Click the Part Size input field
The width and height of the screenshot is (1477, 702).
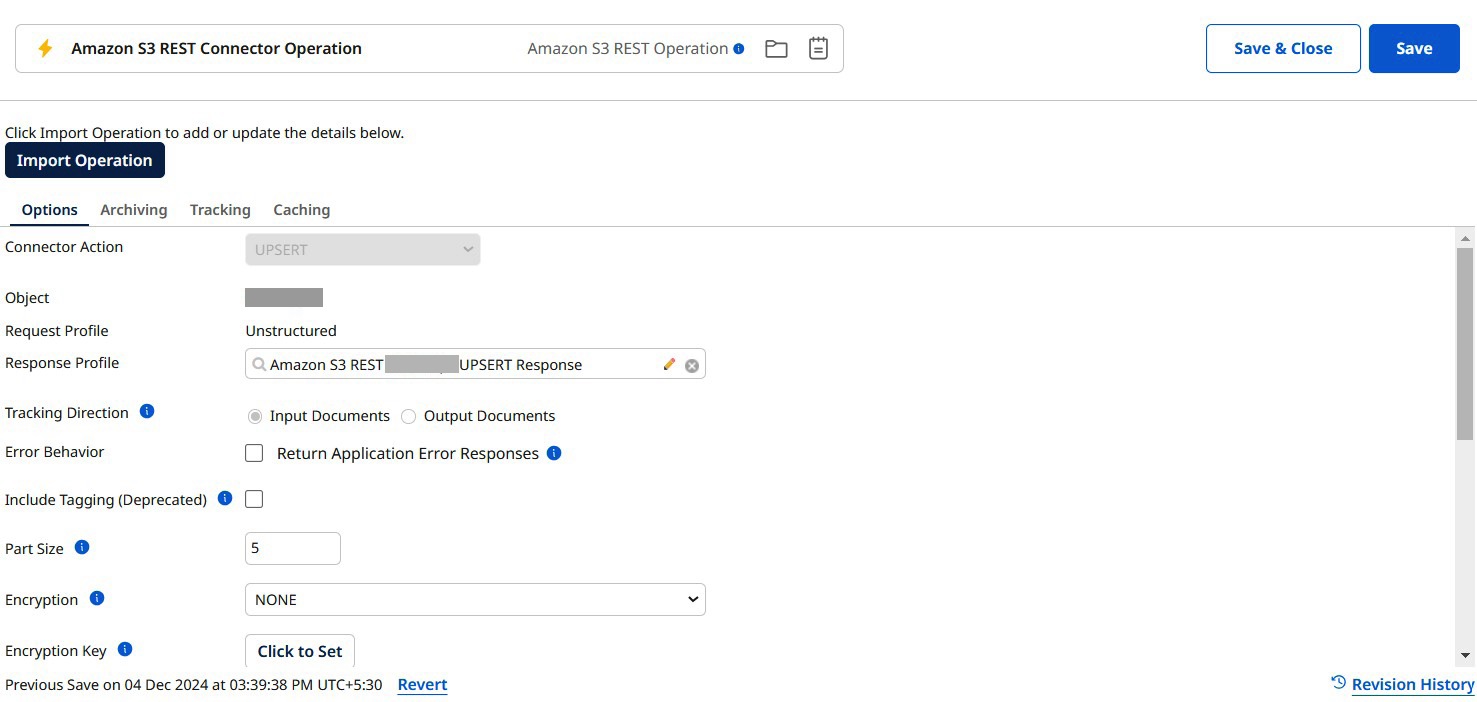293,549
